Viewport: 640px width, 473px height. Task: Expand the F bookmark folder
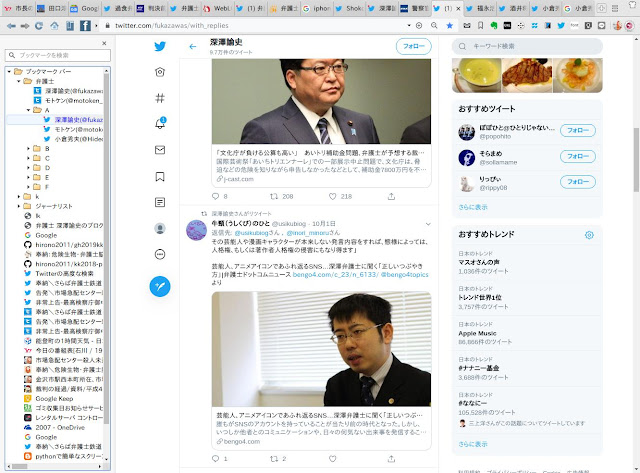pos(28,187)
